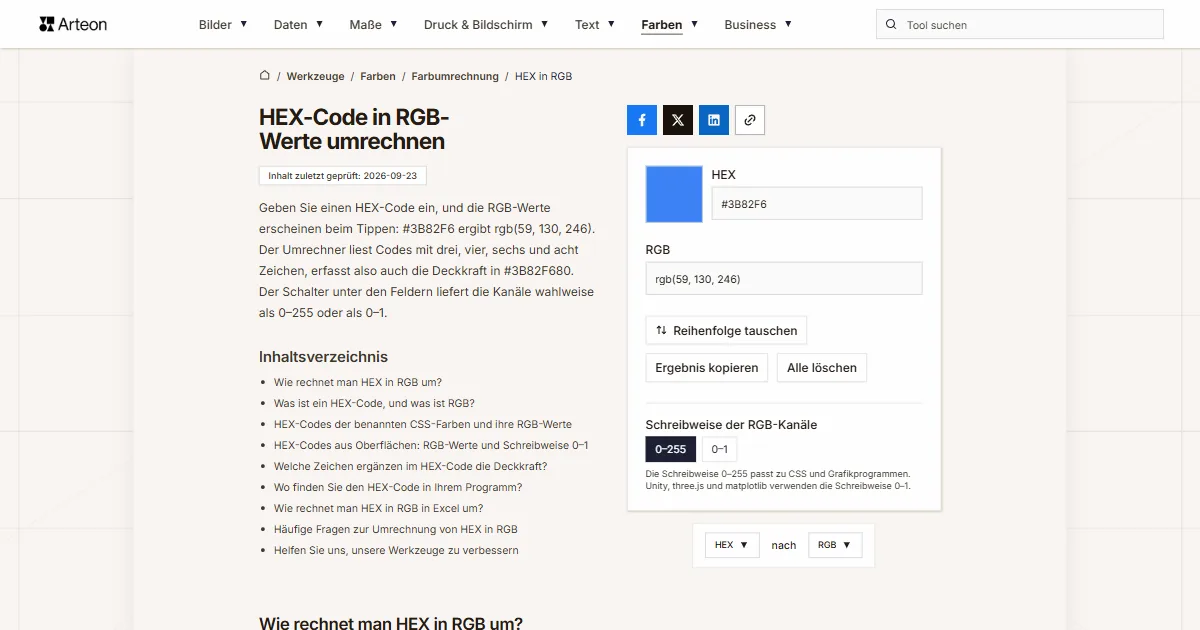Clear everything with Alle löschen
The image size is (1200, 630).
click(822, 368)
